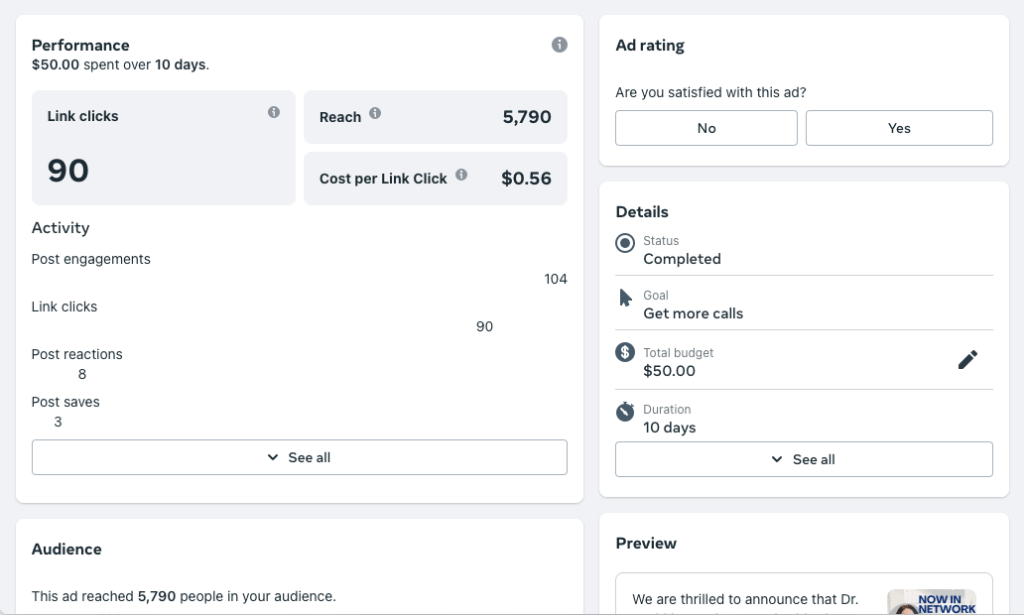The height and width of the screenshot is (615, 1024).
Task: Click the Completed status icon
Action: point(625,243)
